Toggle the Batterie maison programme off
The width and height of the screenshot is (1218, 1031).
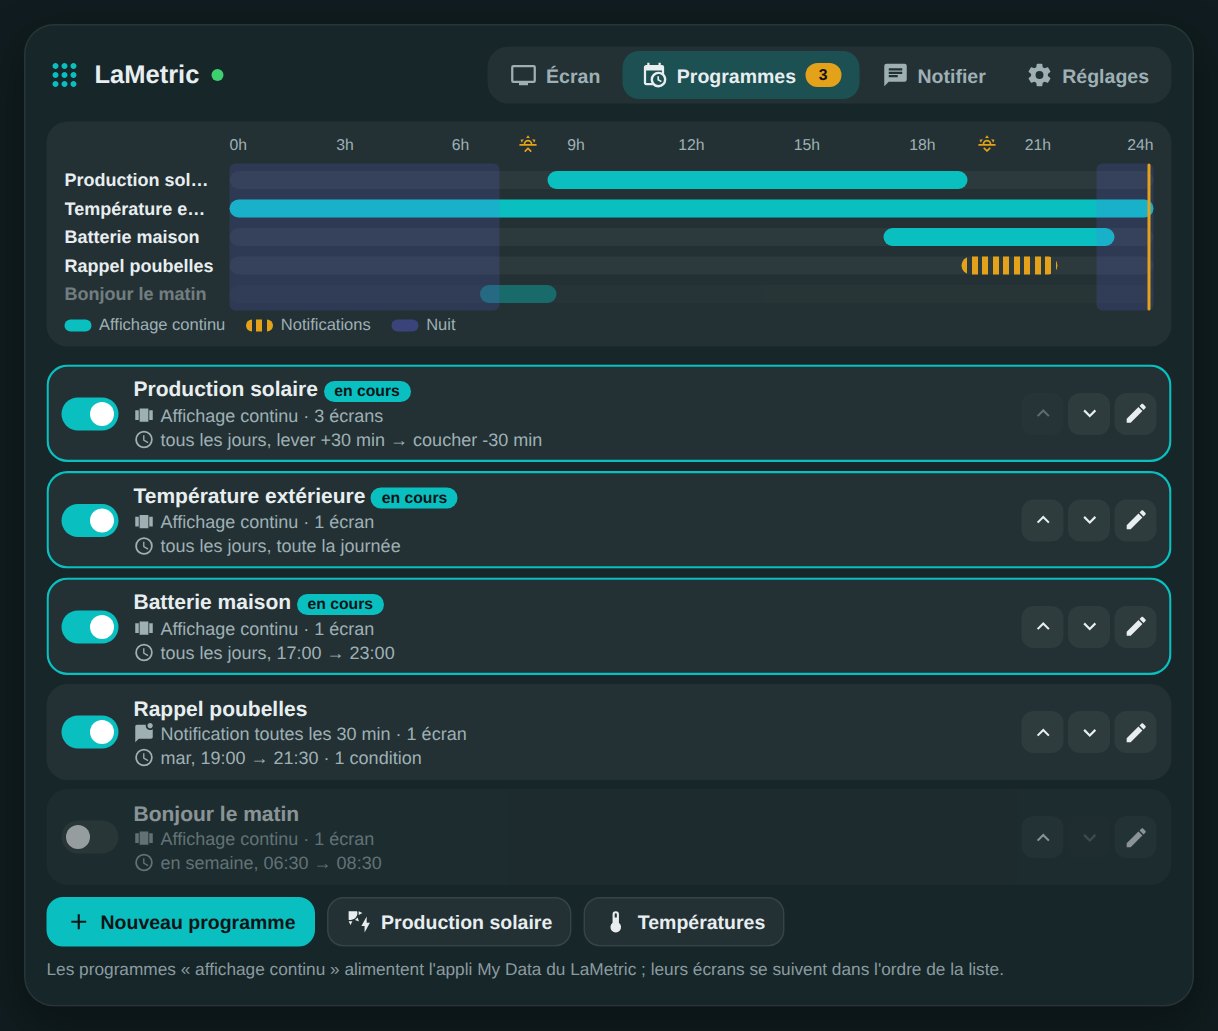(90, 627)
